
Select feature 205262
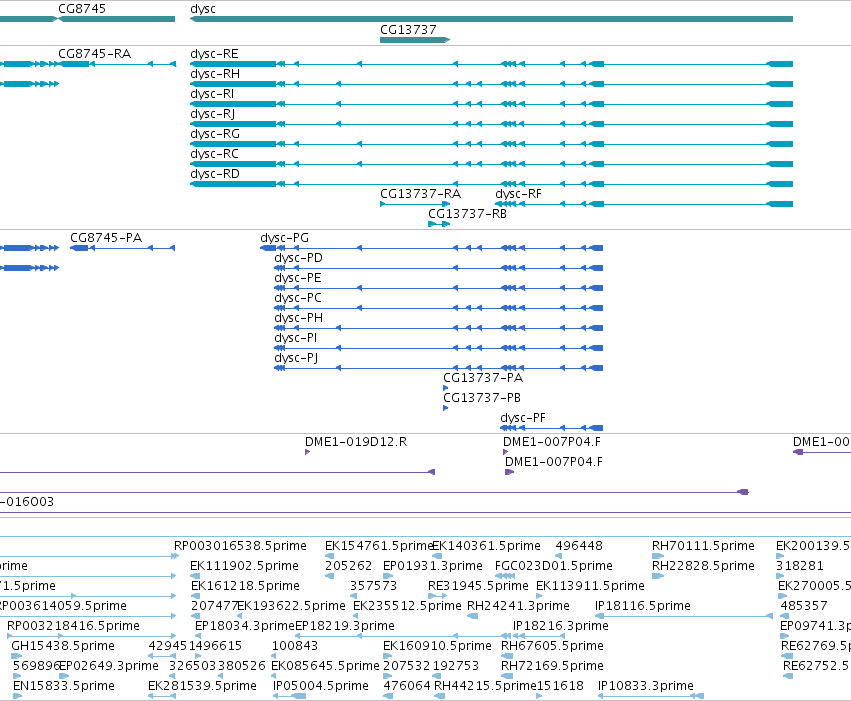(348, 566)
